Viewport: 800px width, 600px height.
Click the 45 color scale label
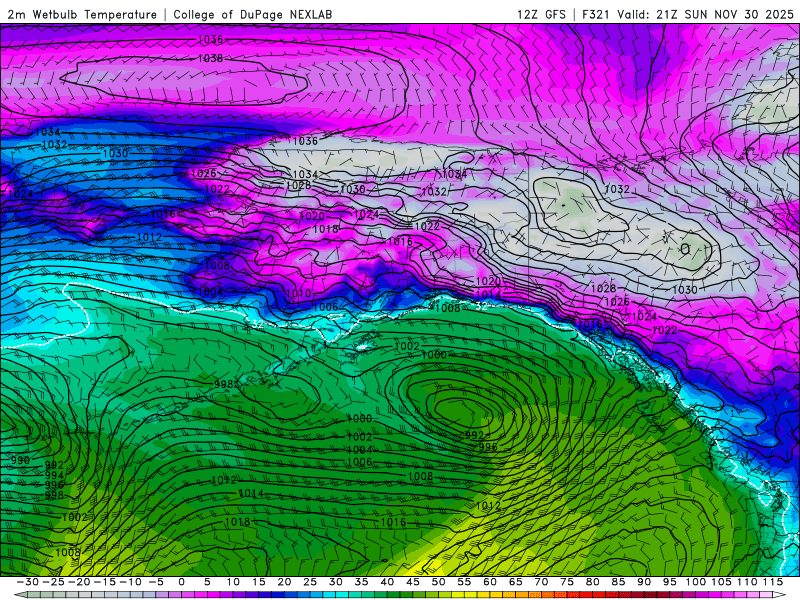coord(413,582)
